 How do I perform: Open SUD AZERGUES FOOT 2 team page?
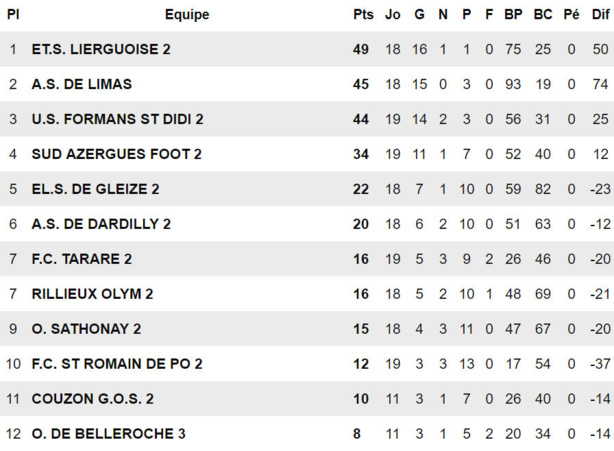click(116, 154)
